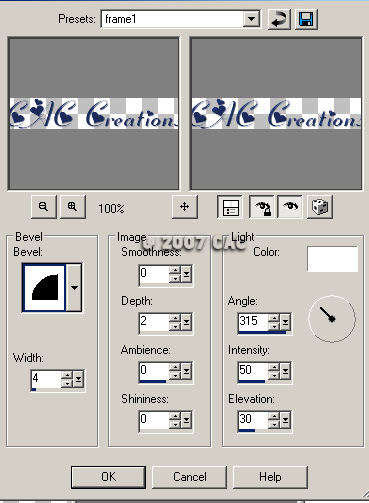Click the Depth value input field
Screen dimensions: 369x503
(x=154, y=322)
